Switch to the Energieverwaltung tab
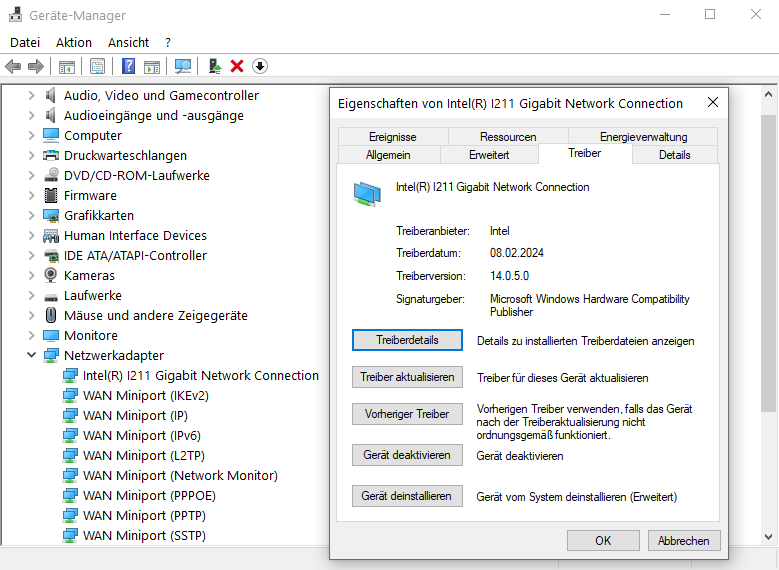779x570 pixels. [643, 137]
